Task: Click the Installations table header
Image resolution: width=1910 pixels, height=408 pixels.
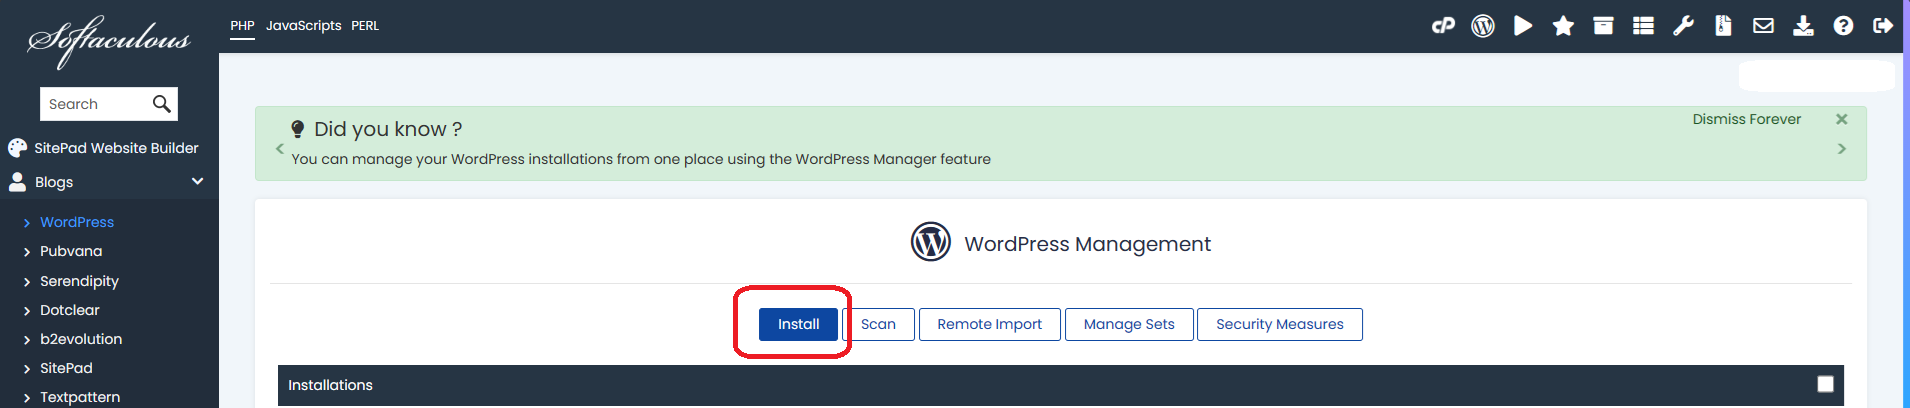Action: pyautogui.click(x=1061, y=385)
